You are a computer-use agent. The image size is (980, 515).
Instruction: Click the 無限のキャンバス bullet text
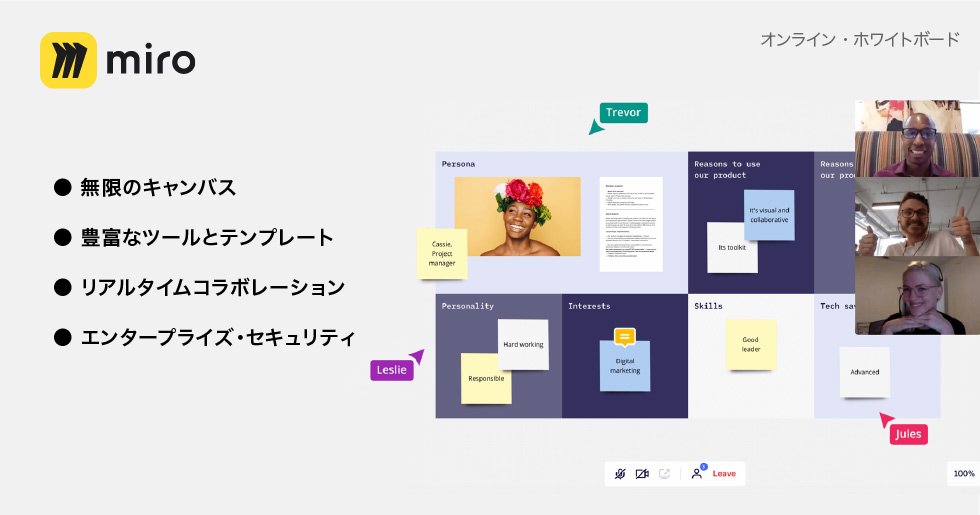click(x=158, y=188)
